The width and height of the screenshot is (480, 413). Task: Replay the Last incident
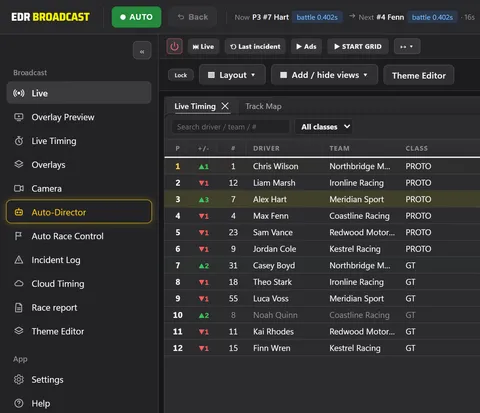point(255,46)
